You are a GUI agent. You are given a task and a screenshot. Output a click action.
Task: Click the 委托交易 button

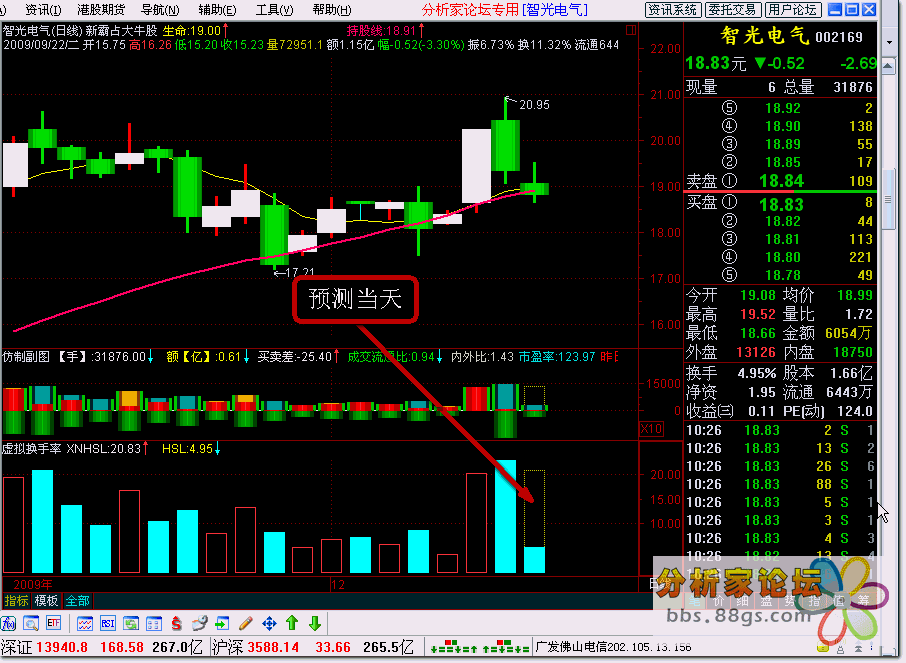pyautogui.click(x=733, y=10)
